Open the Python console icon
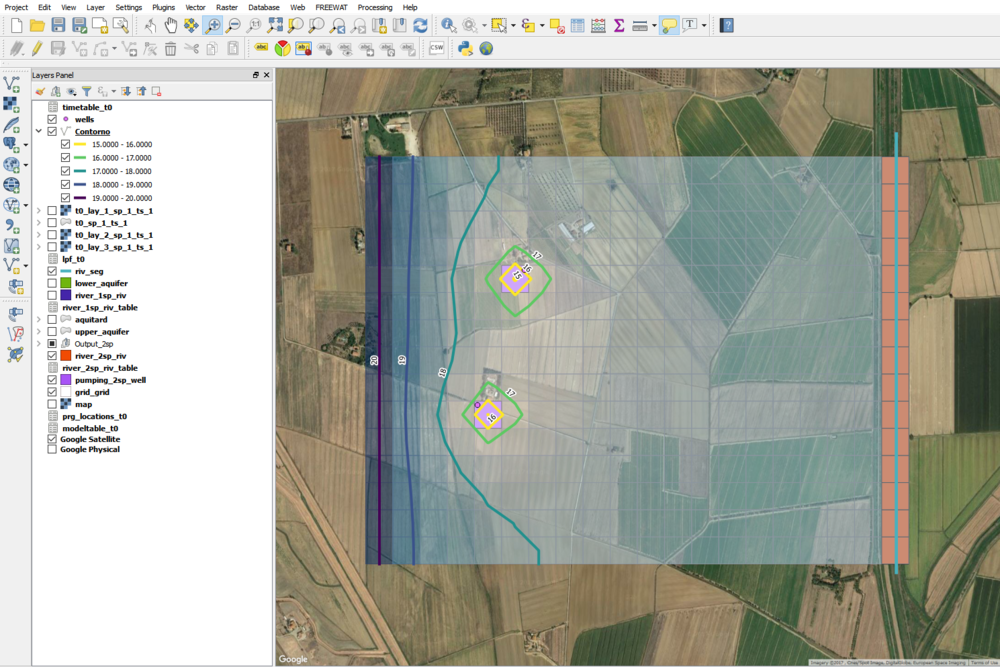Viewport: 1000px width, 667px height. 465,48
